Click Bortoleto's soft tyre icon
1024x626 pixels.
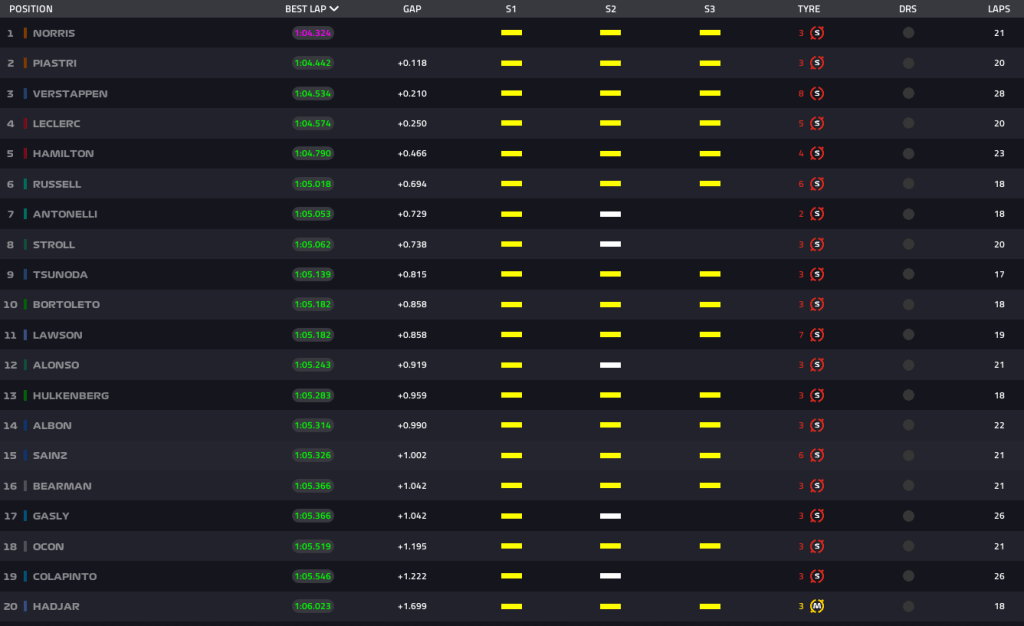(x=817, y=304)
